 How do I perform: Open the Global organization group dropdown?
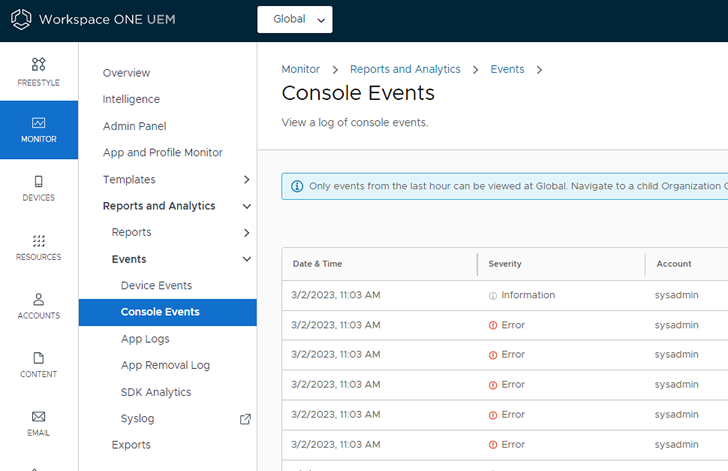(x=295, y=20)
